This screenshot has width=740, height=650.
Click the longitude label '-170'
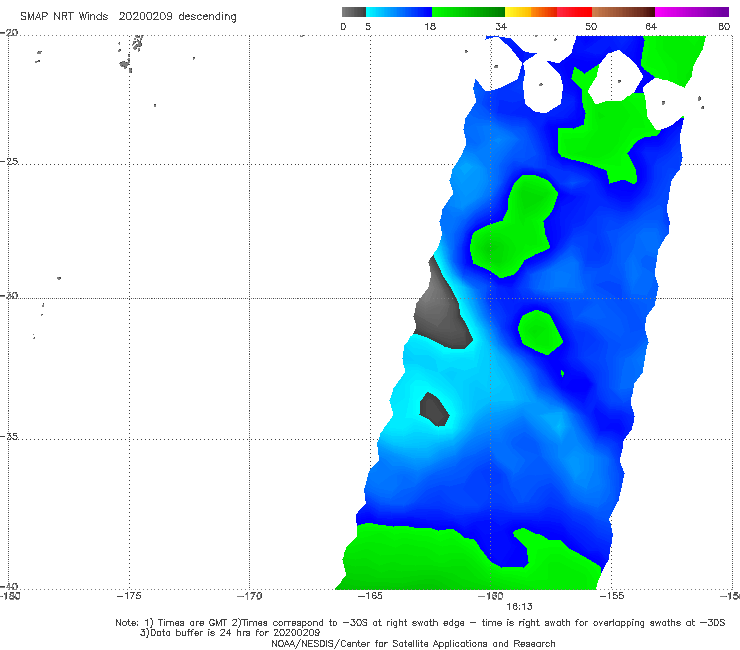[249, 596]
